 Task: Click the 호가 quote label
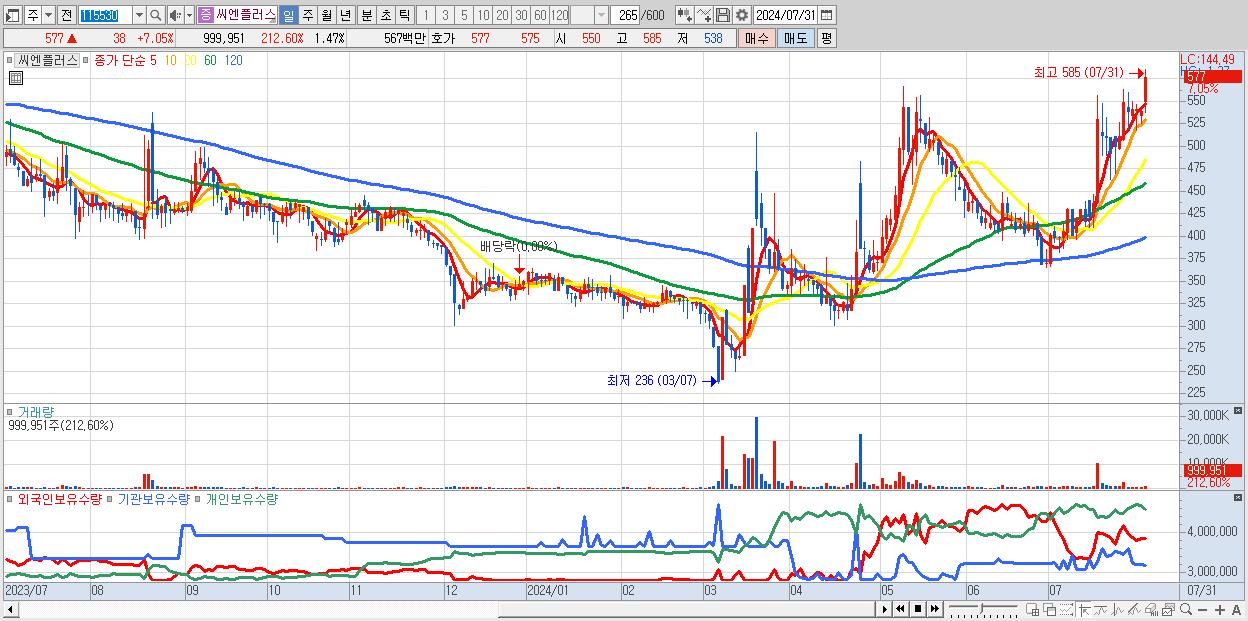point(443,38)
